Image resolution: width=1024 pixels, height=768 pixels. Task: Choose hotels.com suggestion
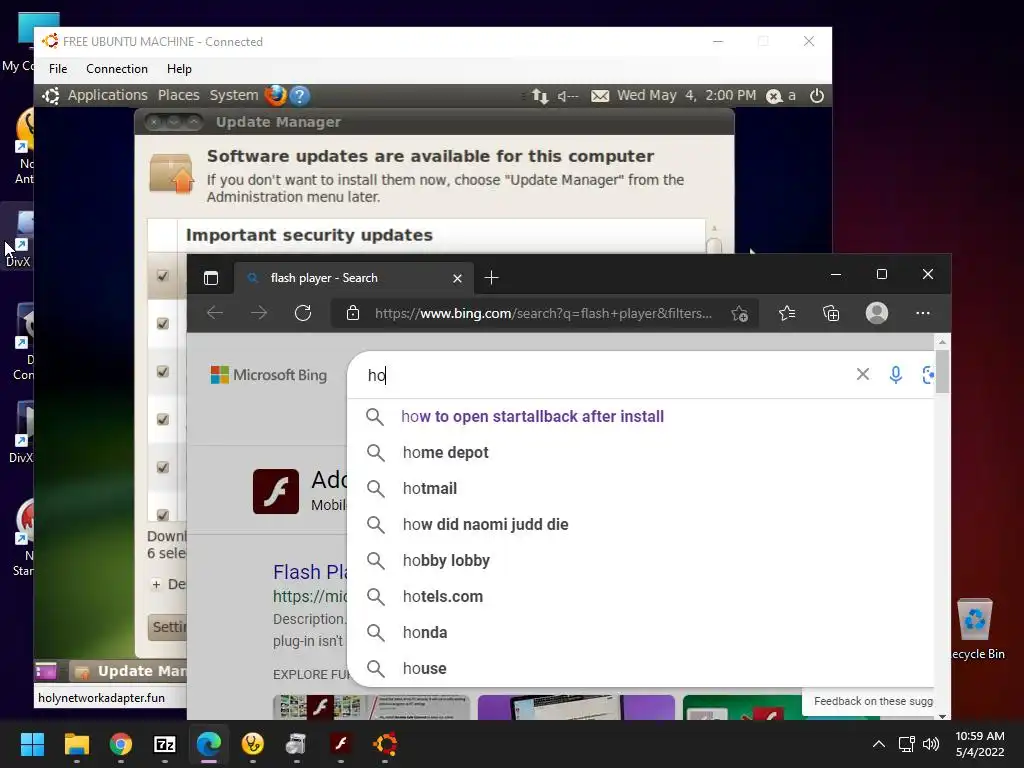click(x=641, y=596)
